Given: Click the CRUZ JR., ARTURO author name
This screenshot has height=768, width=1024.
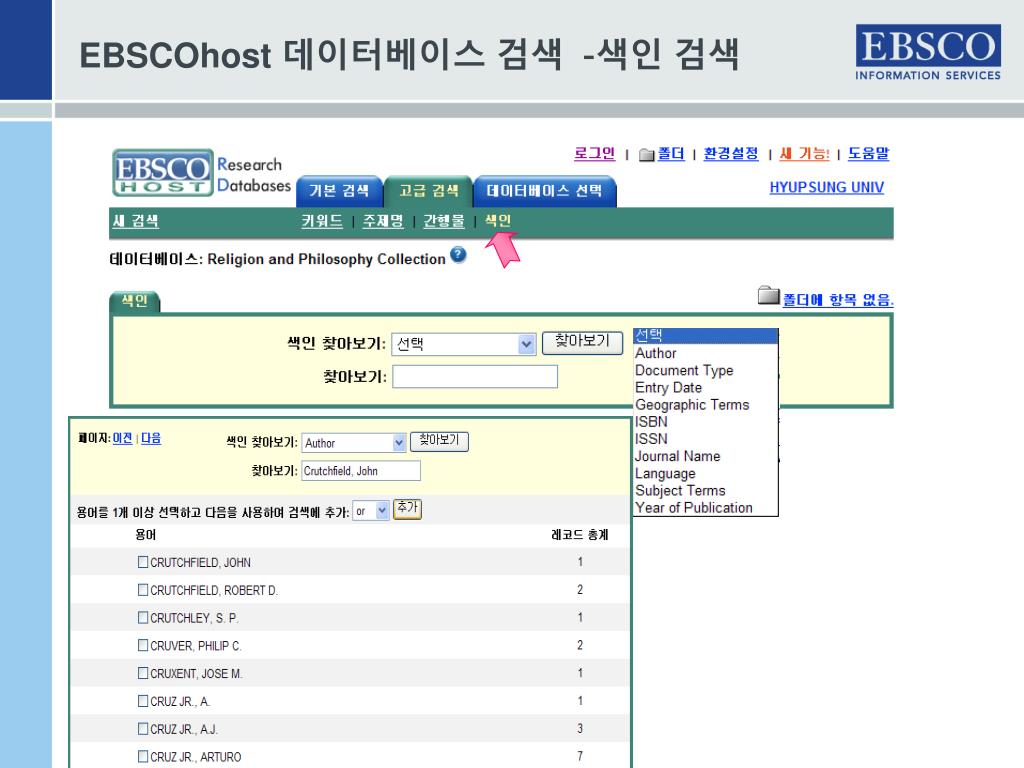Looking at the screenshot, I should point(195,757).
